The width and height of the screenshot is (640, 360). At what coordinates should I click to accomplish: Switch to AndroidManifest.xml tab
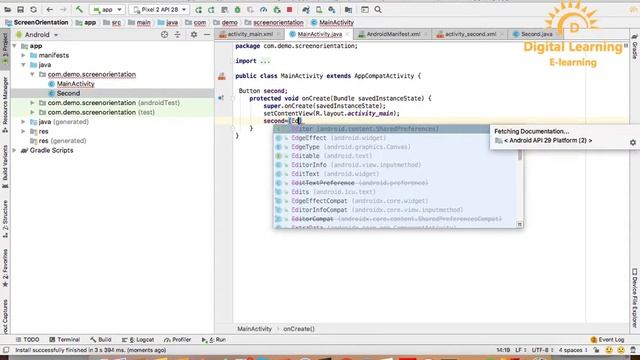click(x=393, y=34)
